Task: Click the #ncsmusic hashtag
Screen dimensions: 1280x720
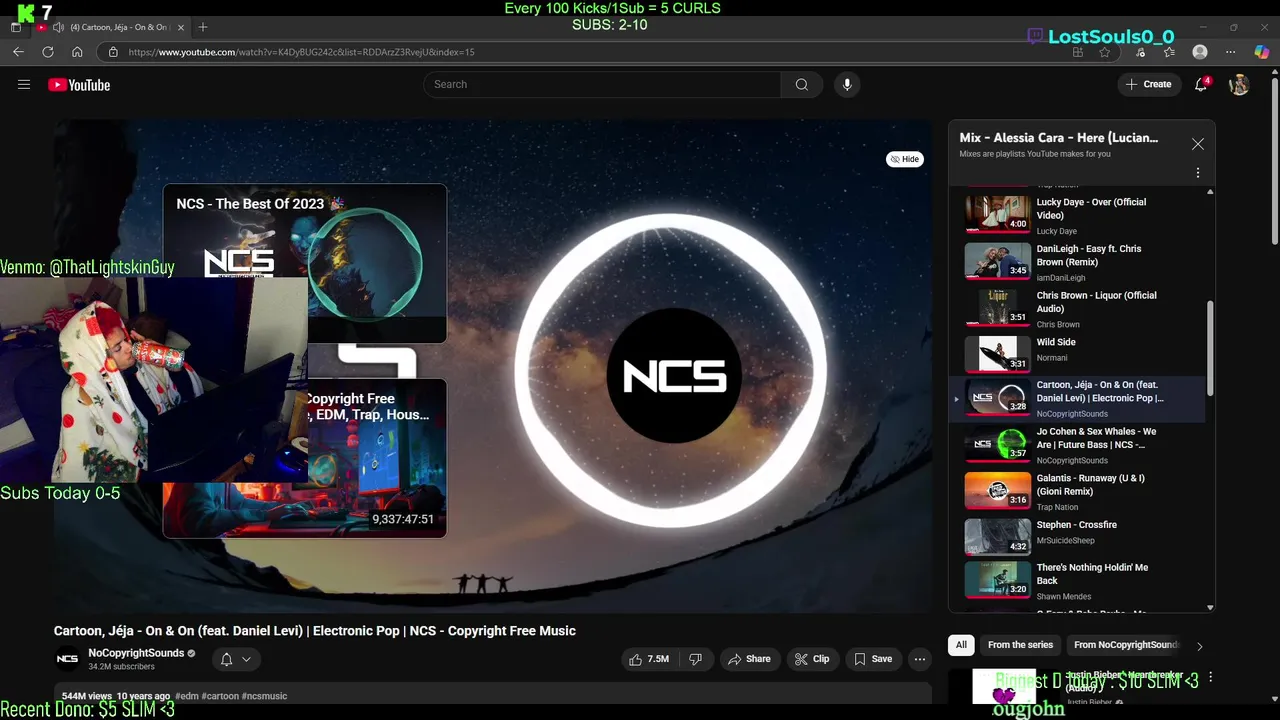Action: tap(264, 696)
